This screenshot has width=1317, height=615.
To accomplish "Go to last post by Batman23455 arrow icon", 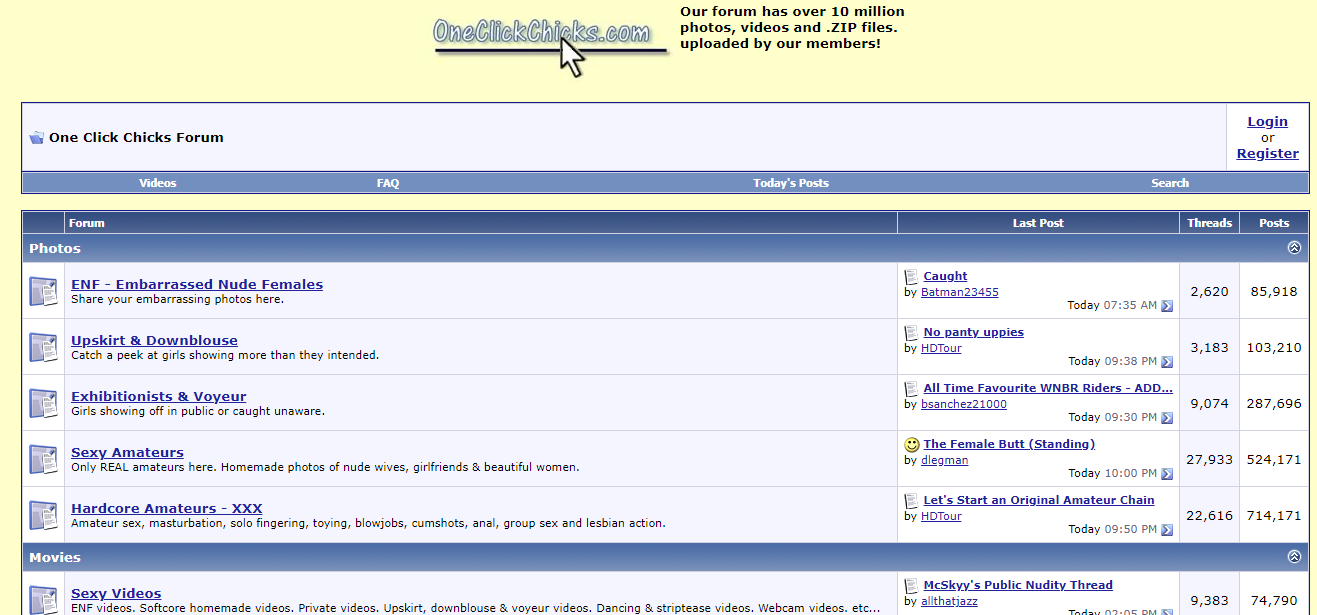I will point(1166,306).
